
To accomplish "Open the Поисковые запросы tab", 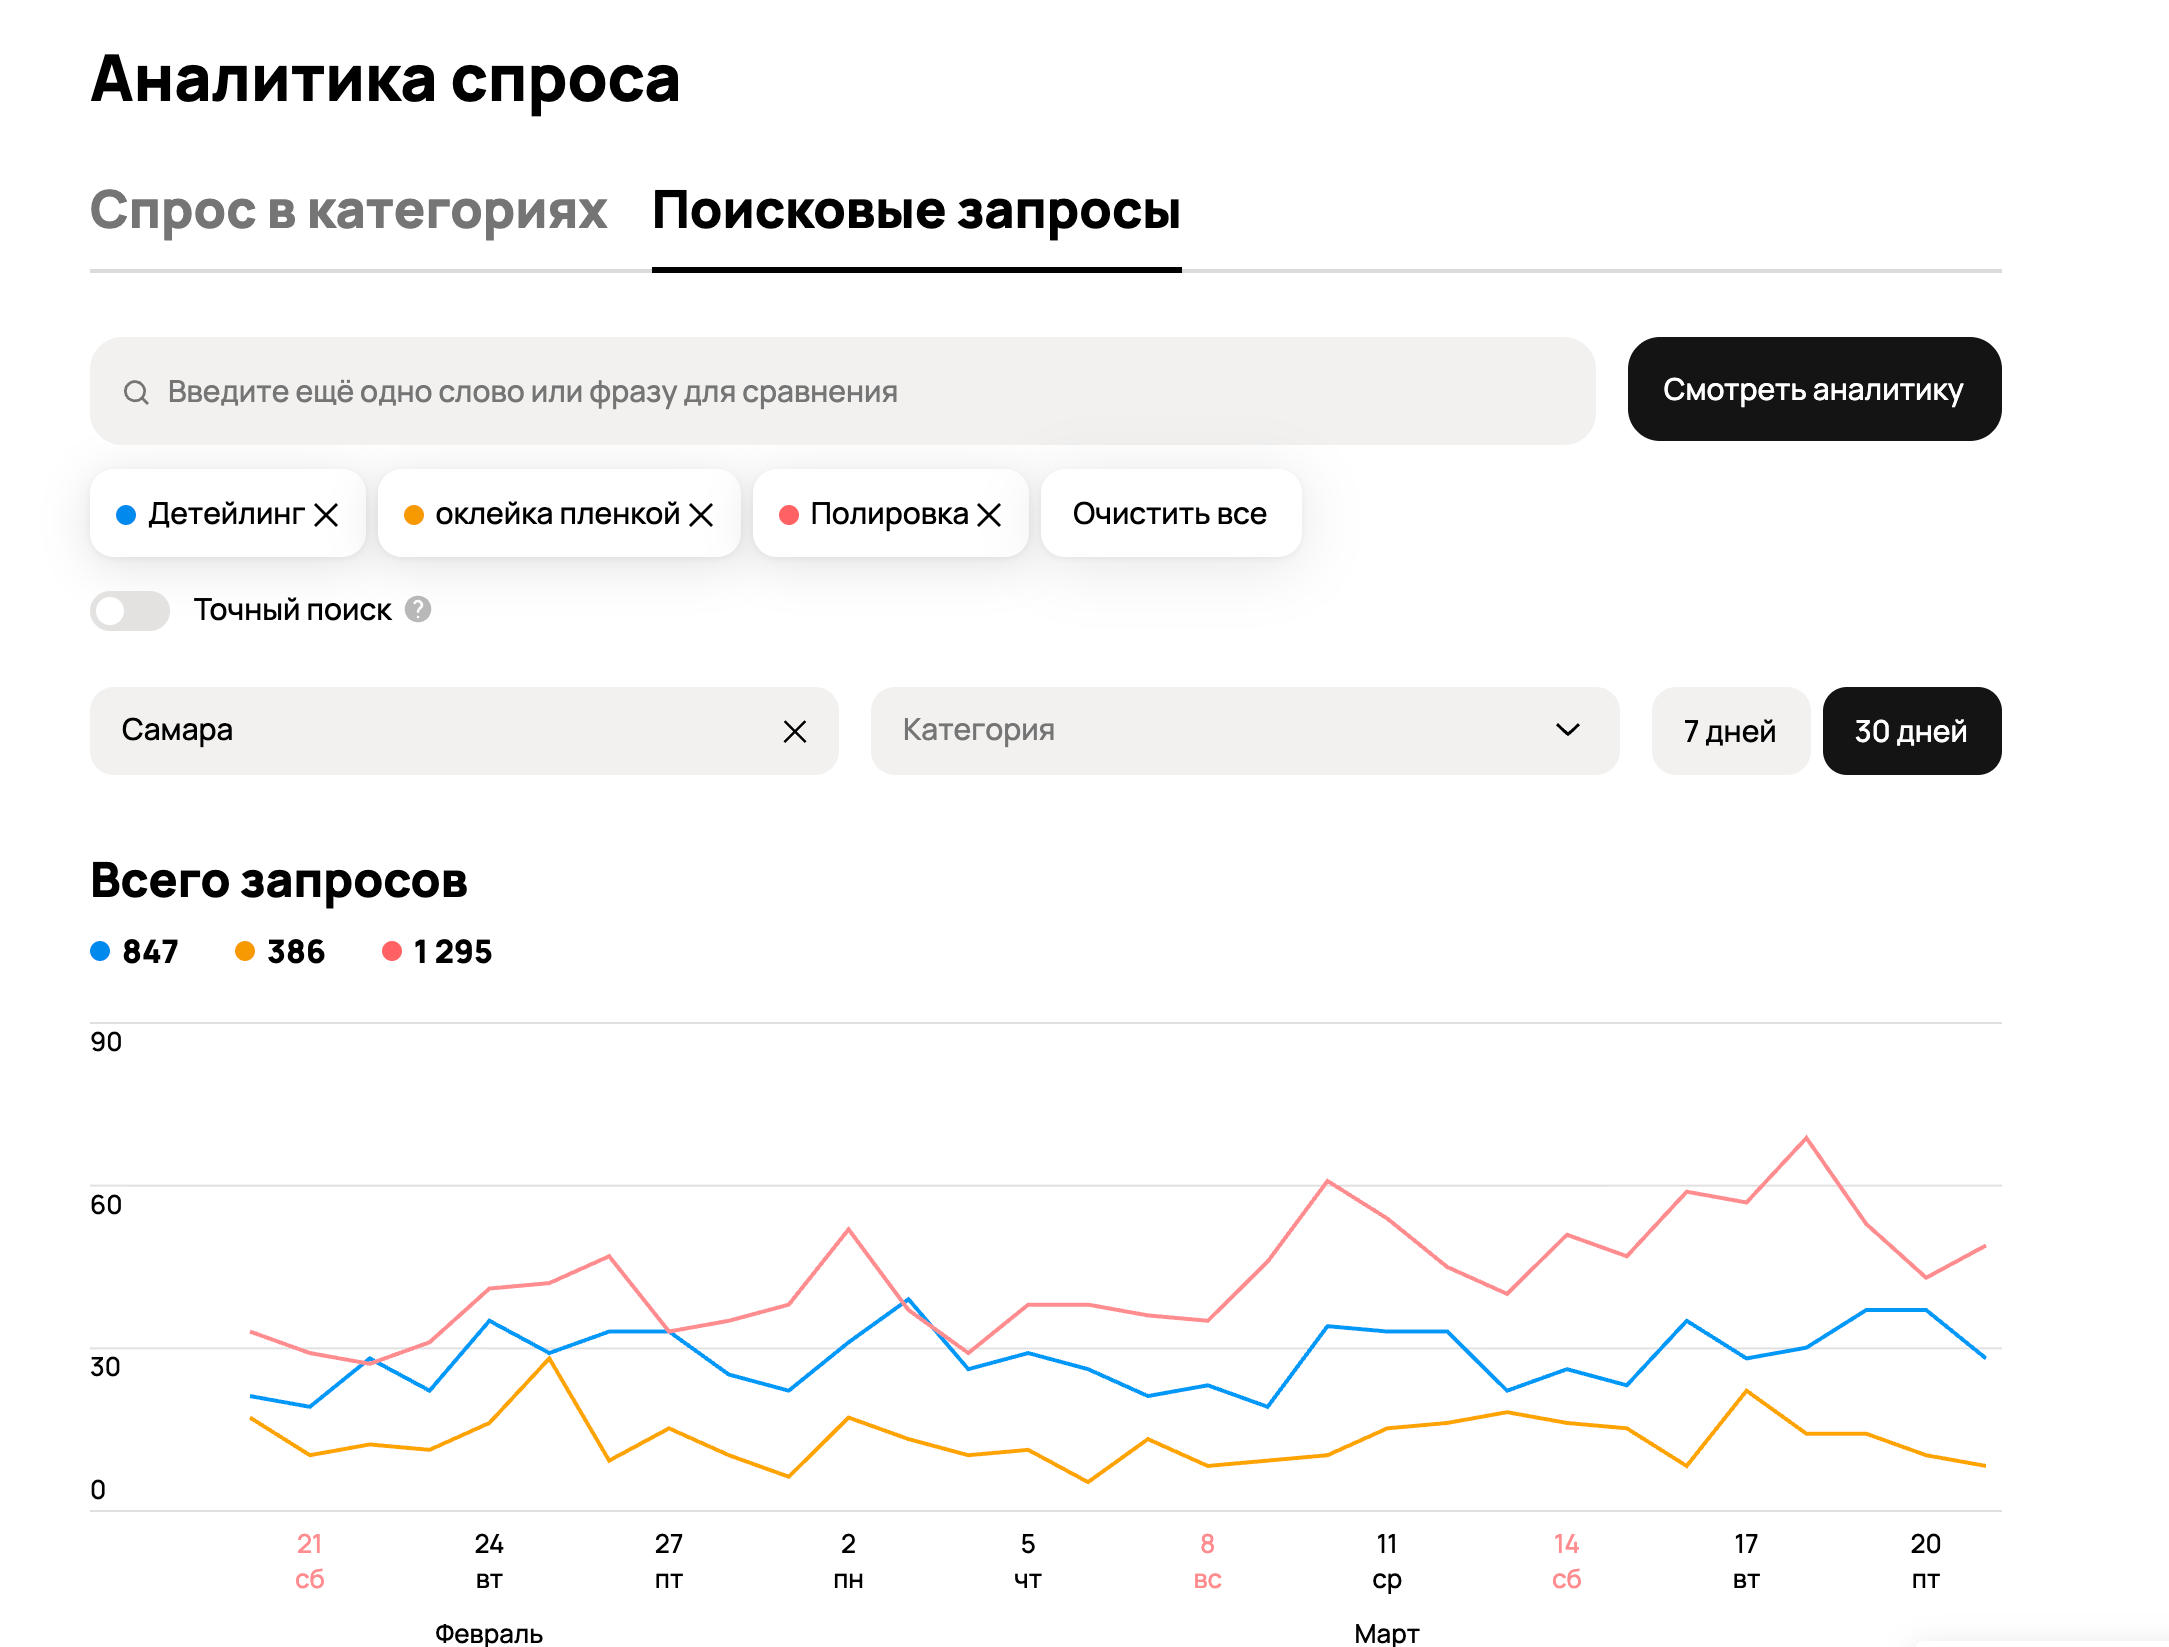I will point(916,211).
